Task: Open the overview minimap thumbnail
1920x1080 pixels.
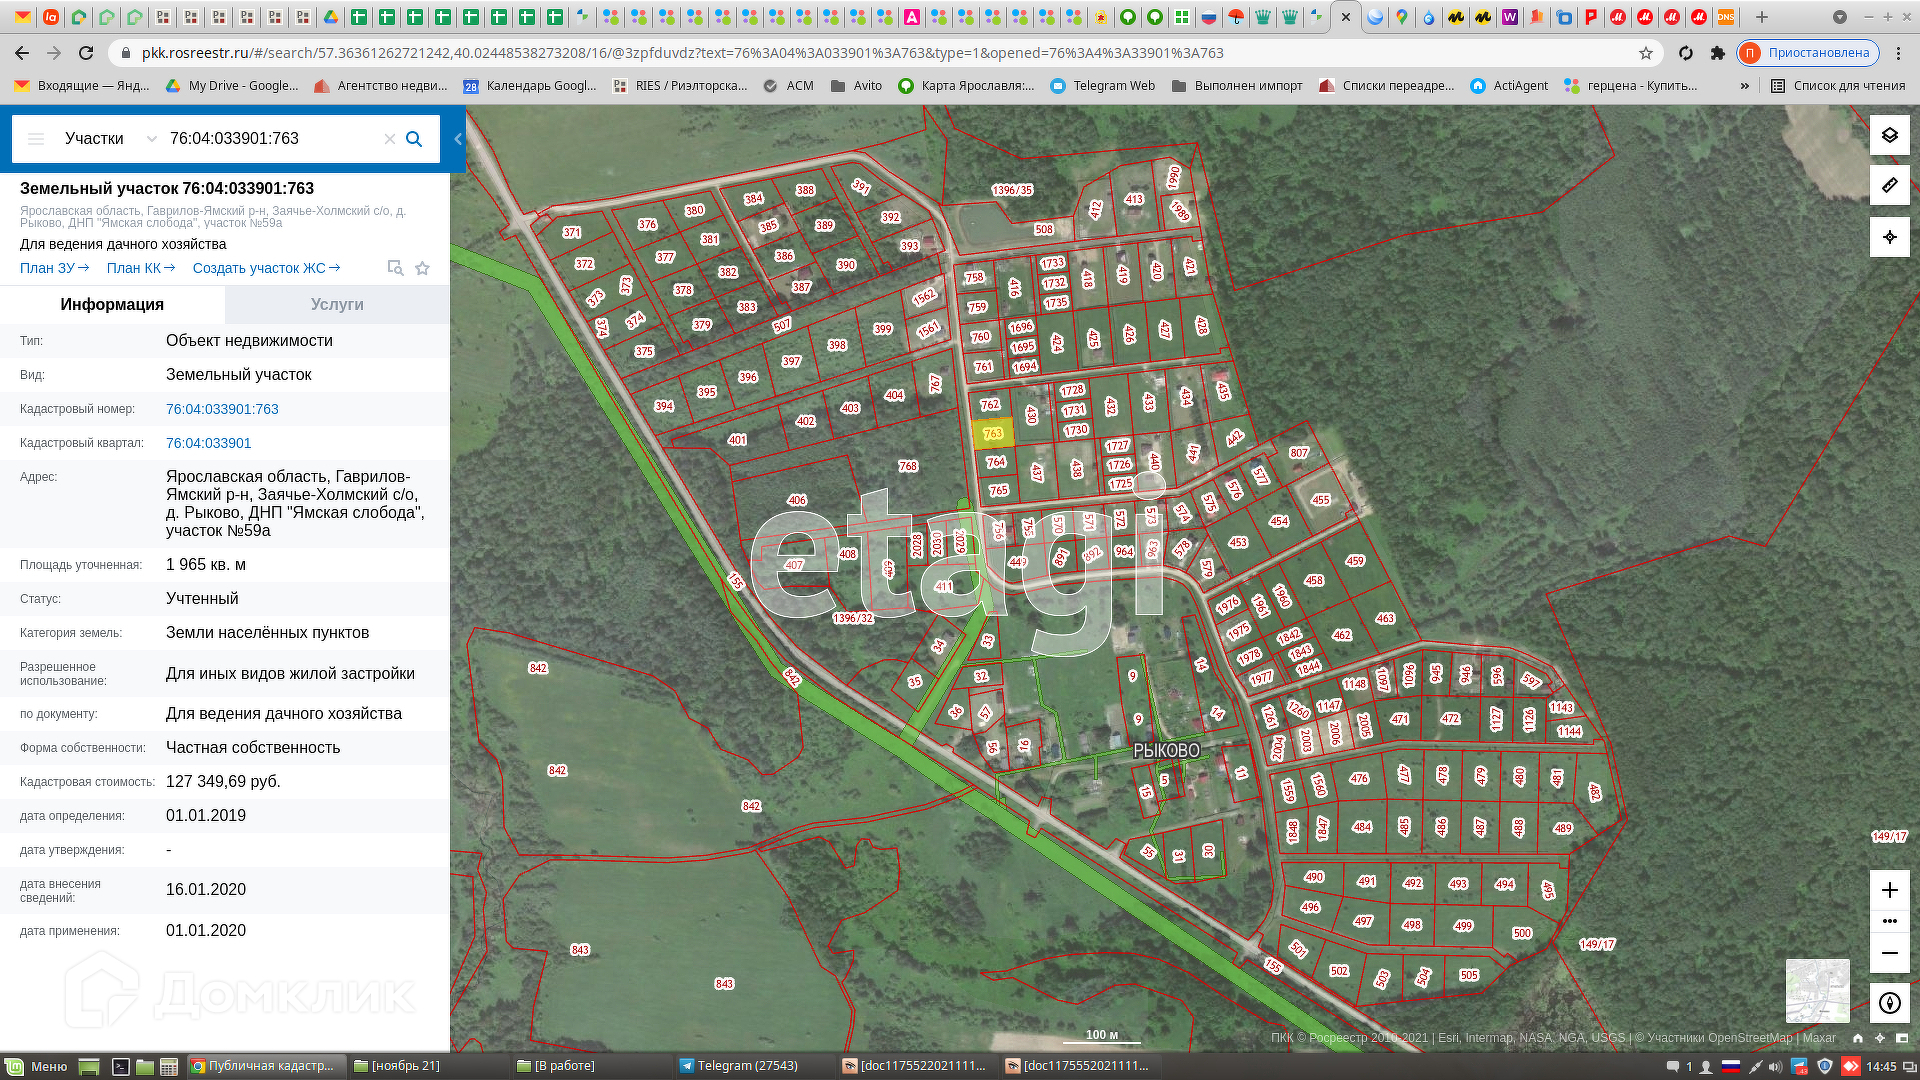Action: (1817, 990)
